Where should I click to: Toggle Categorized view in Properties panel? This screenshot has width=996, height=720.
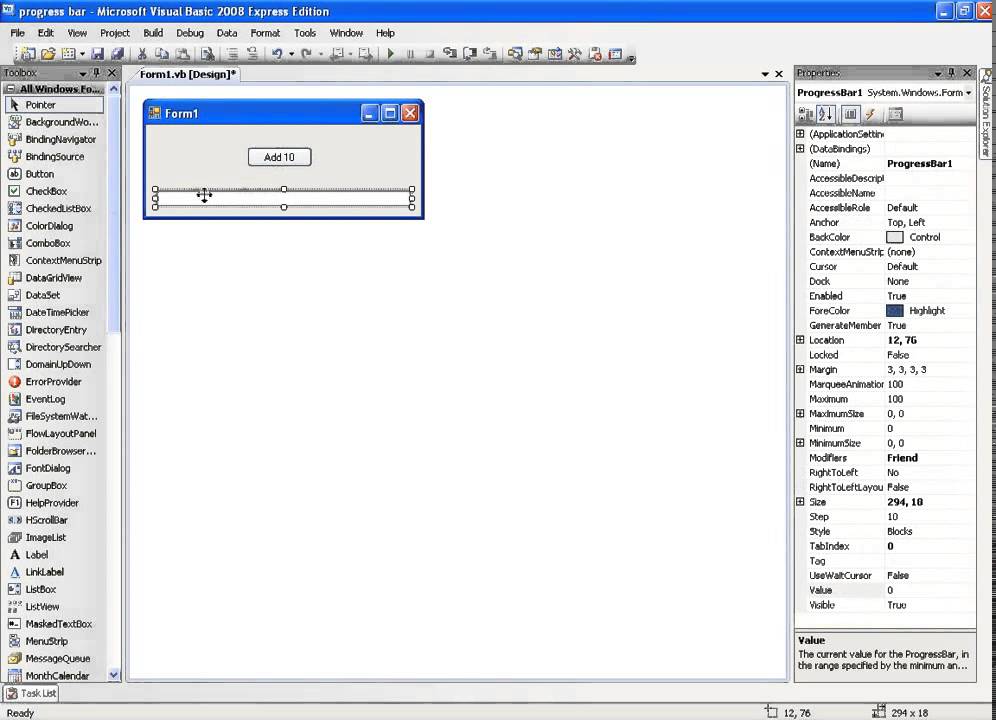click(805, 114)
